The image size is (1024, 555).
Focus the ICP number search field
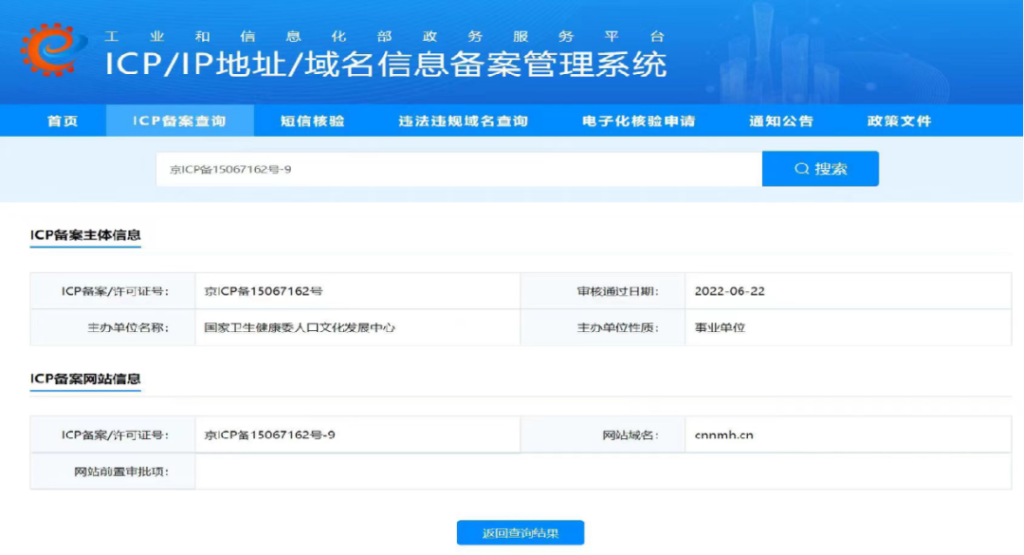pyautogui.click(x=459, y=169)
